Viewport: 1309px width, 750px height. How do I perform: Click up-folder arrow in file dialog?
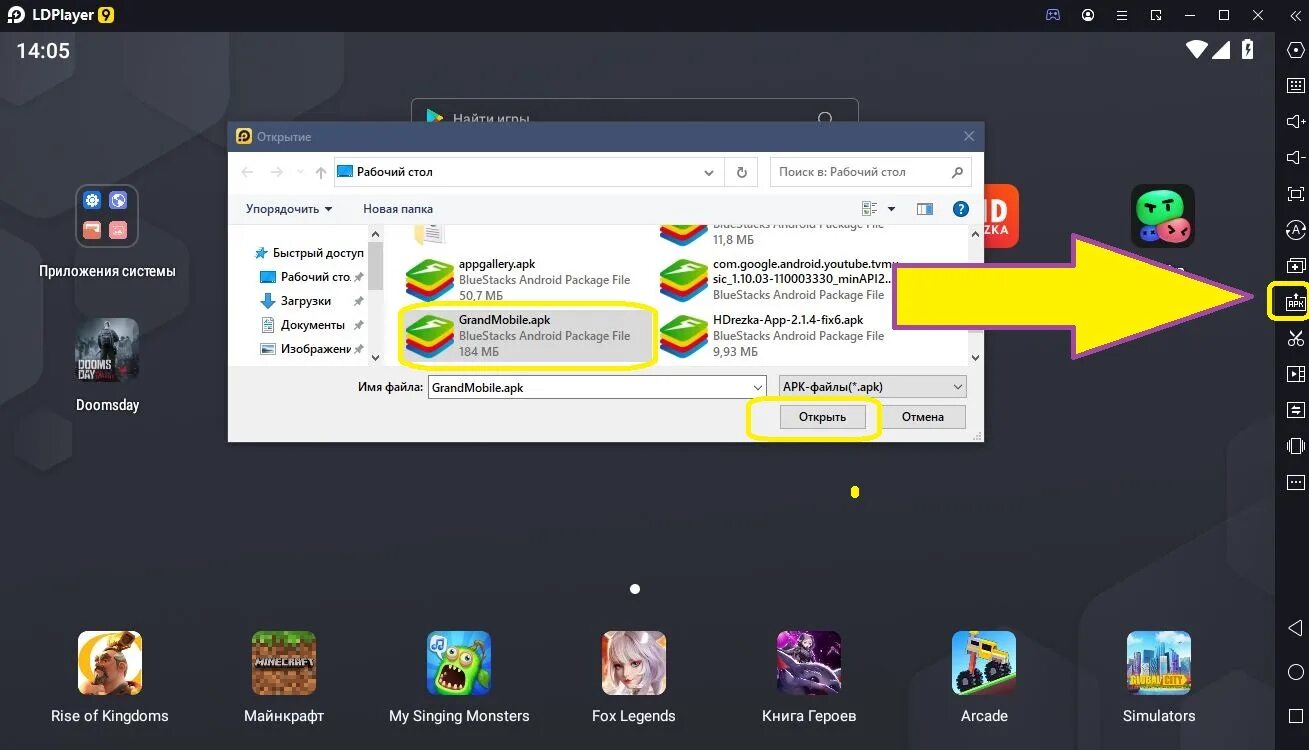pyautogui.click(x=321, y=172)
